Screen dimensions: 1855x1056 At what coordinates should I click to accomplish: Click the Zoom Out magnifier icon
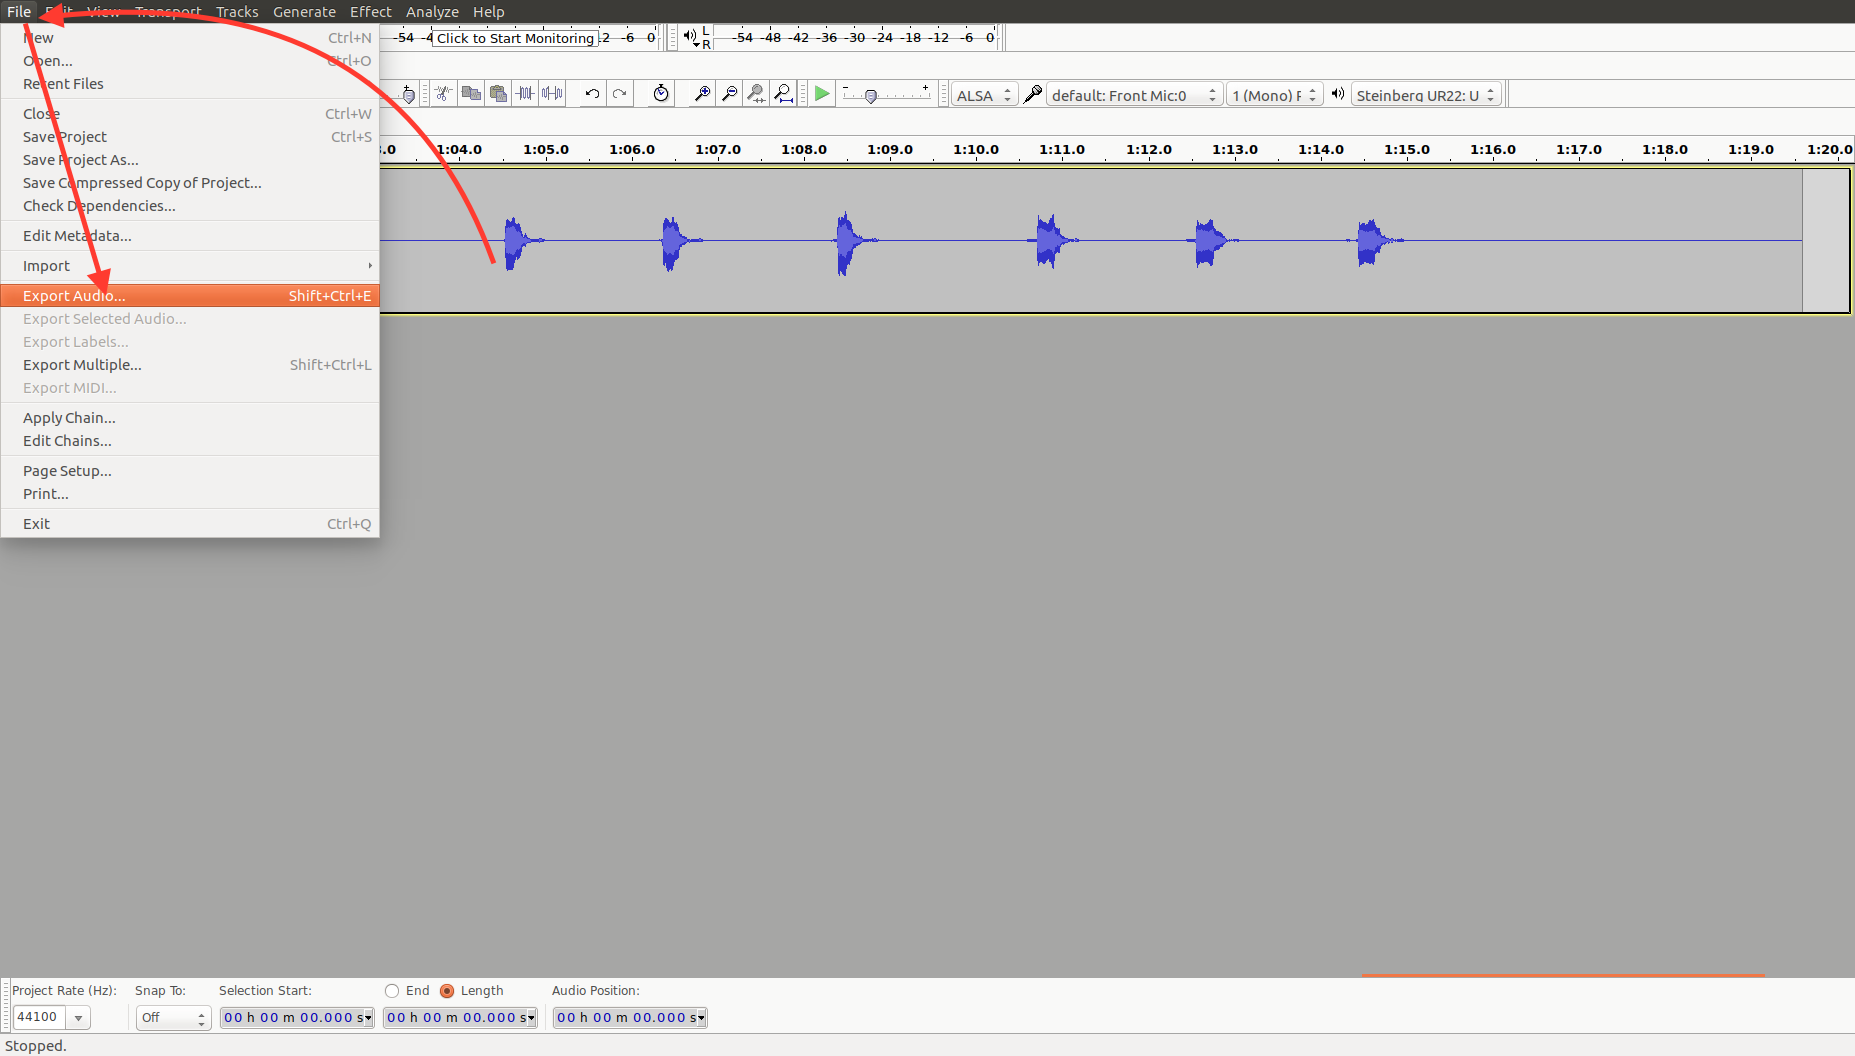729,94
